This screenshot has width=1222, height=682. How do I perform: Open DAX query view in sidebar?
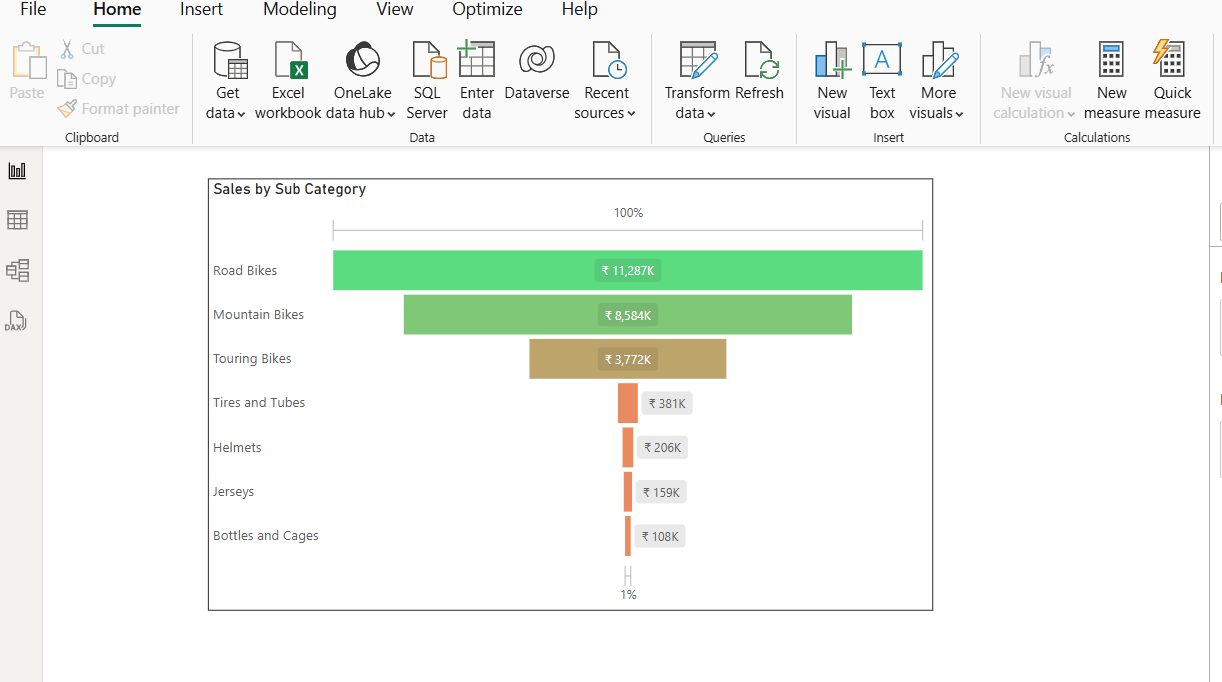tap(16, 320)
